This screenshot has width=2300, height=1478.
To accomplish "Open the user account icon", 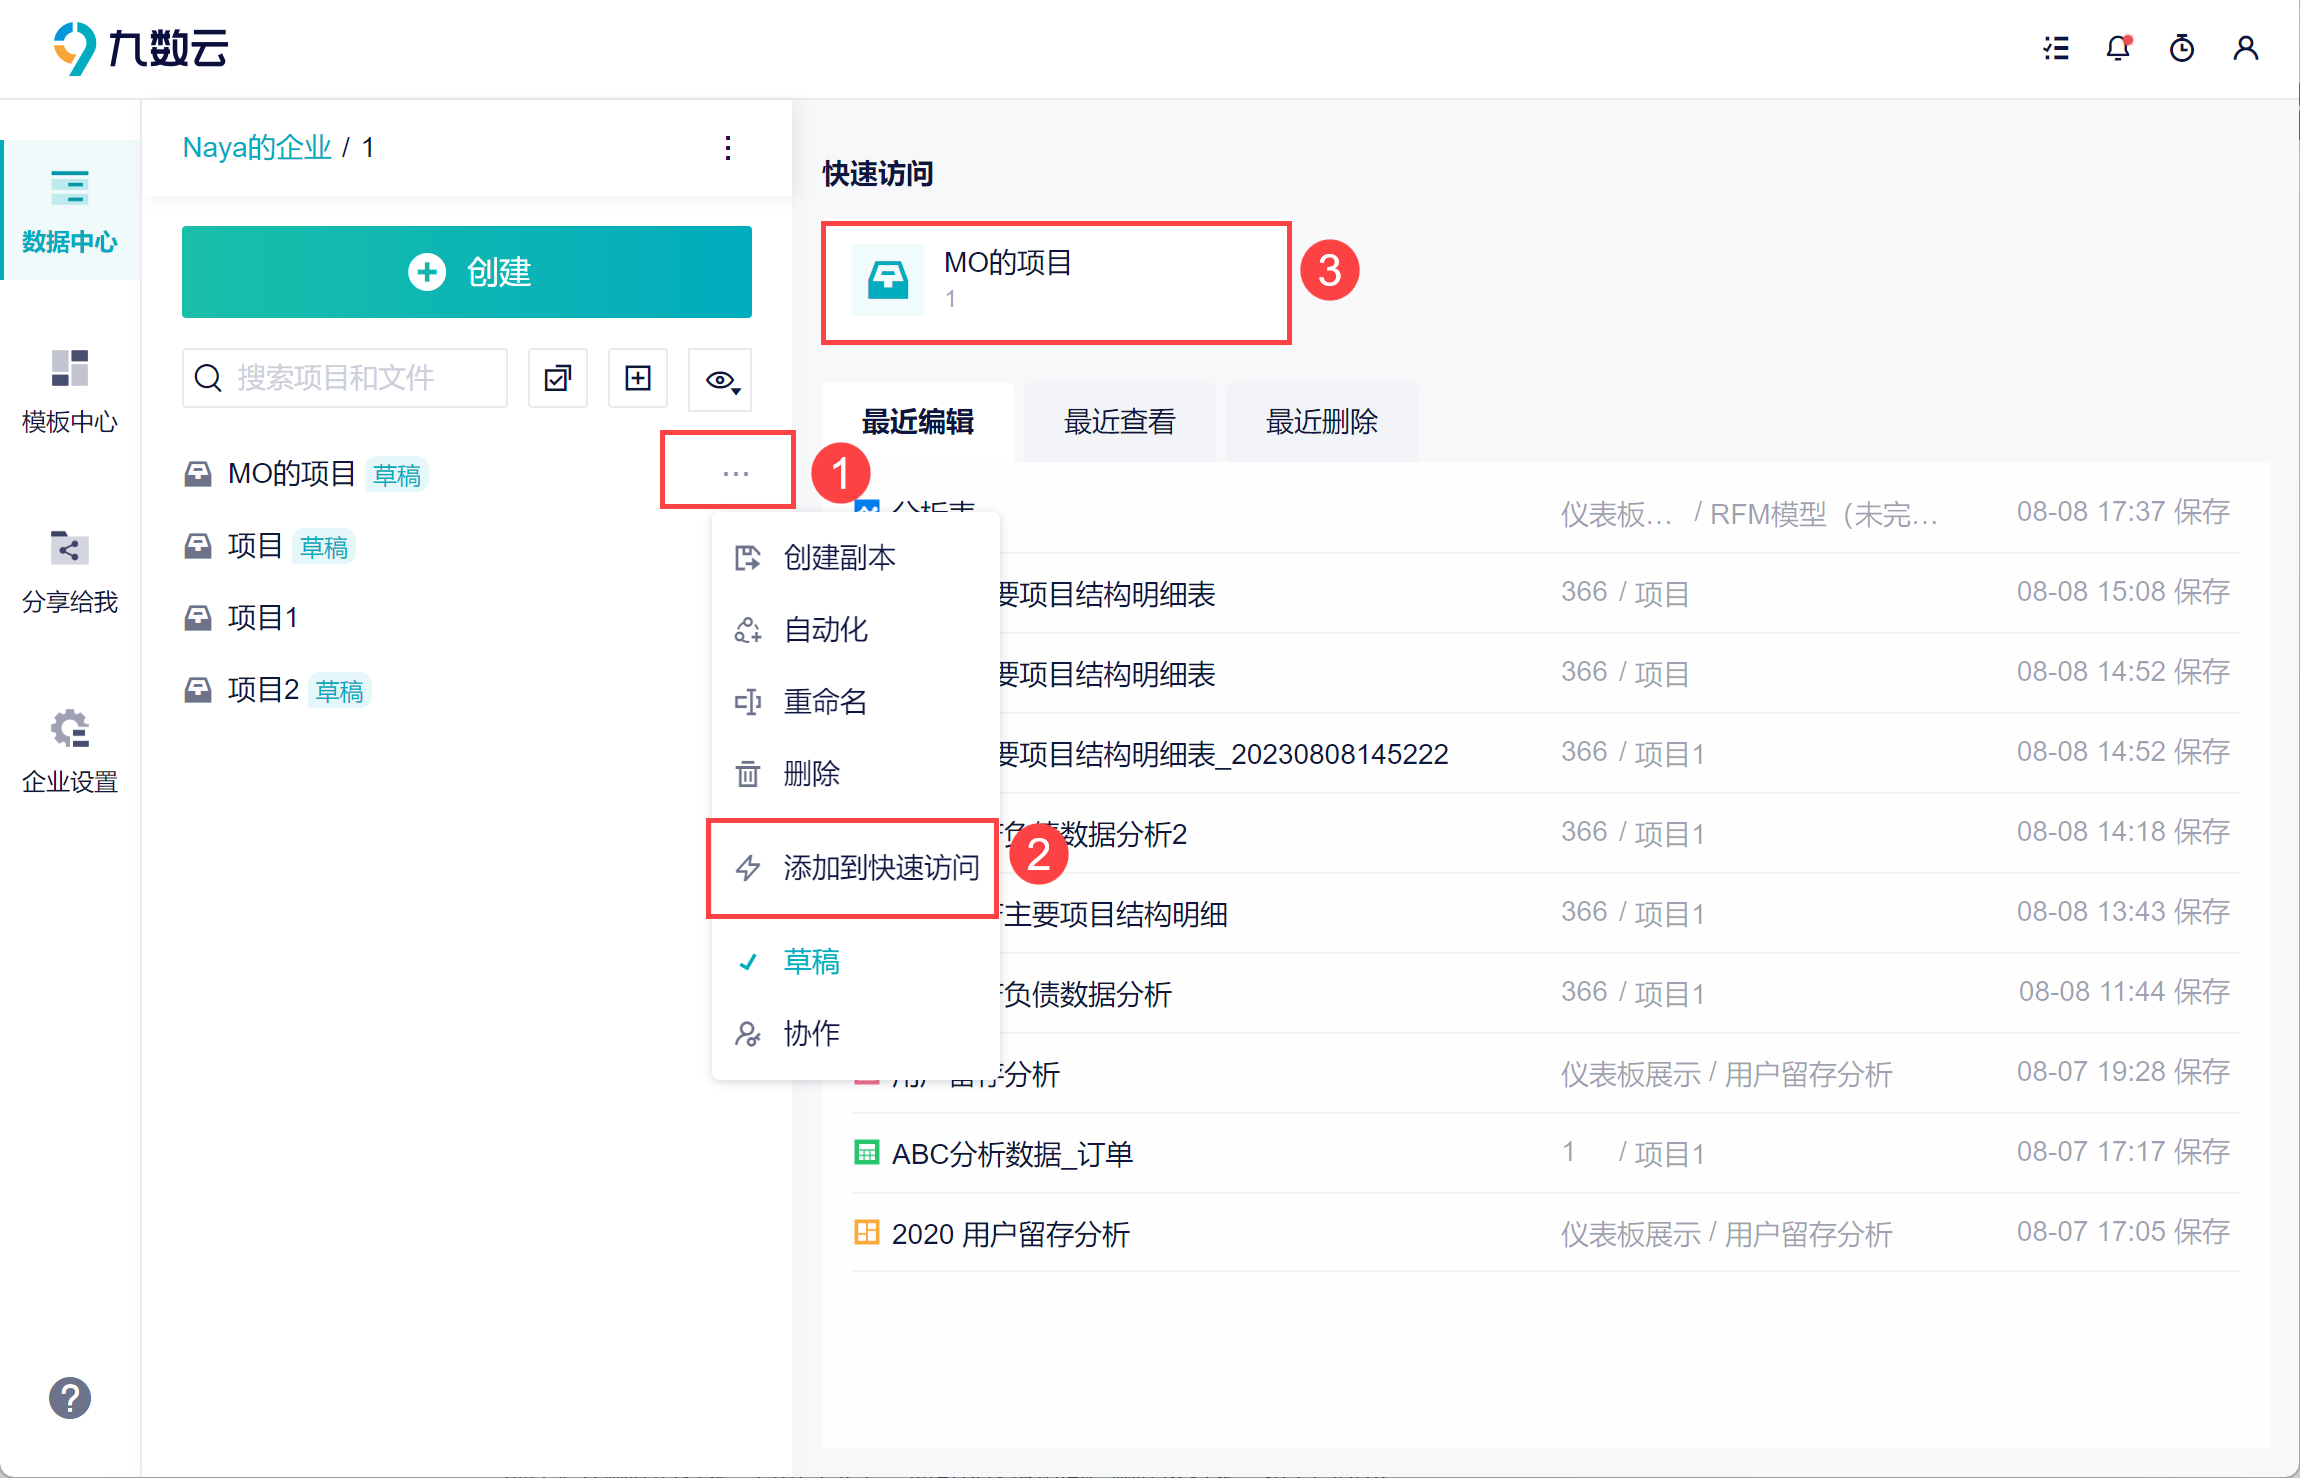I will click(x=2246, y=48).
